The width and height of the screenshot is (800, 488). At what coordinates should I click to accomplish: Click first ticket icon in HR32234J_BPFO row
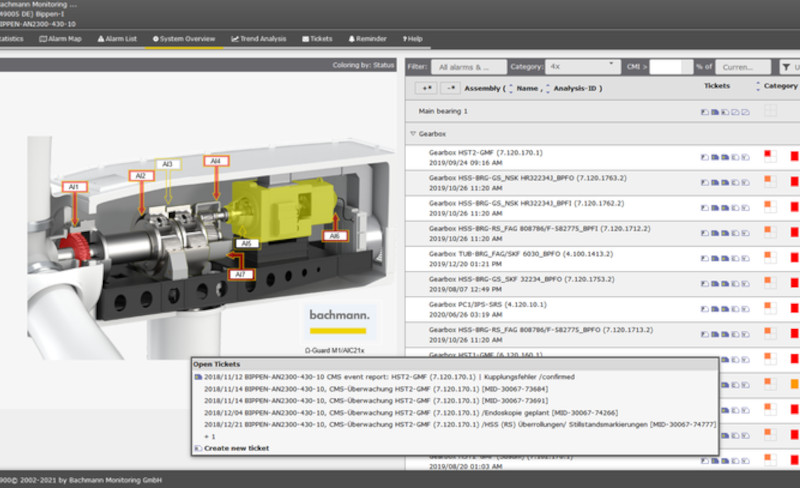point(705,182)
